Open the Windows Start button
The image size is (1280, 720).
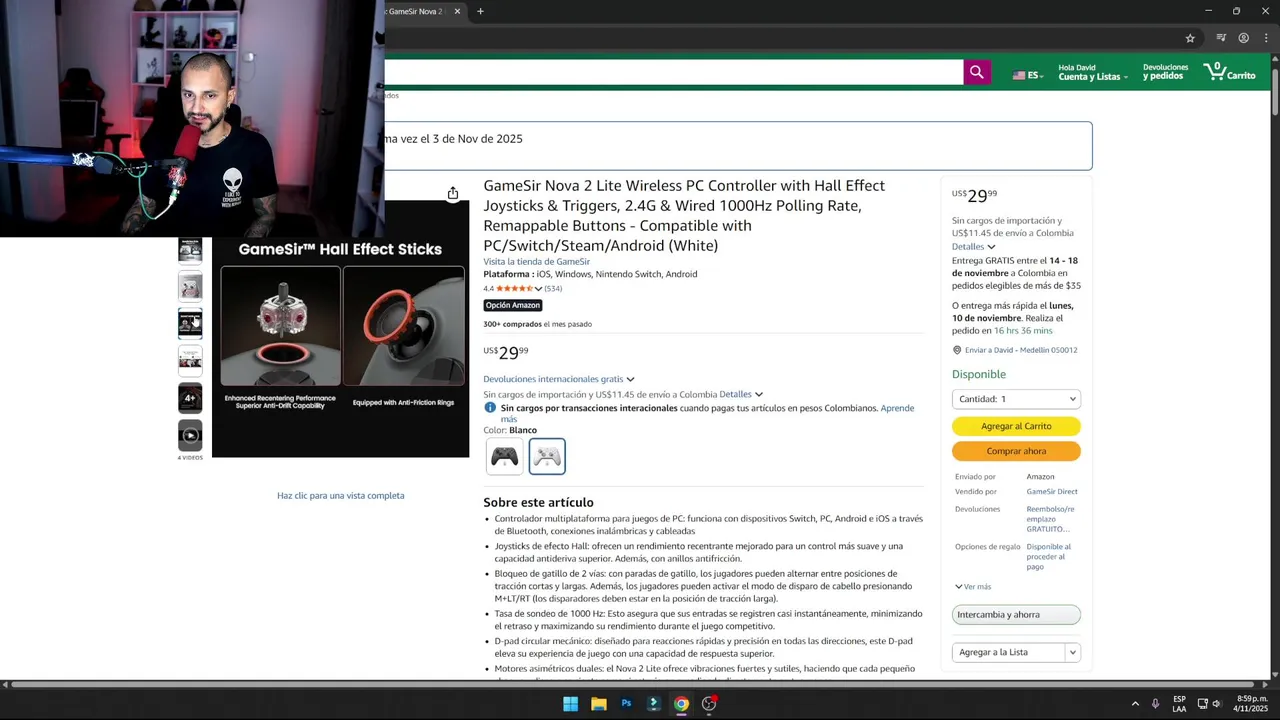(570, 704)
